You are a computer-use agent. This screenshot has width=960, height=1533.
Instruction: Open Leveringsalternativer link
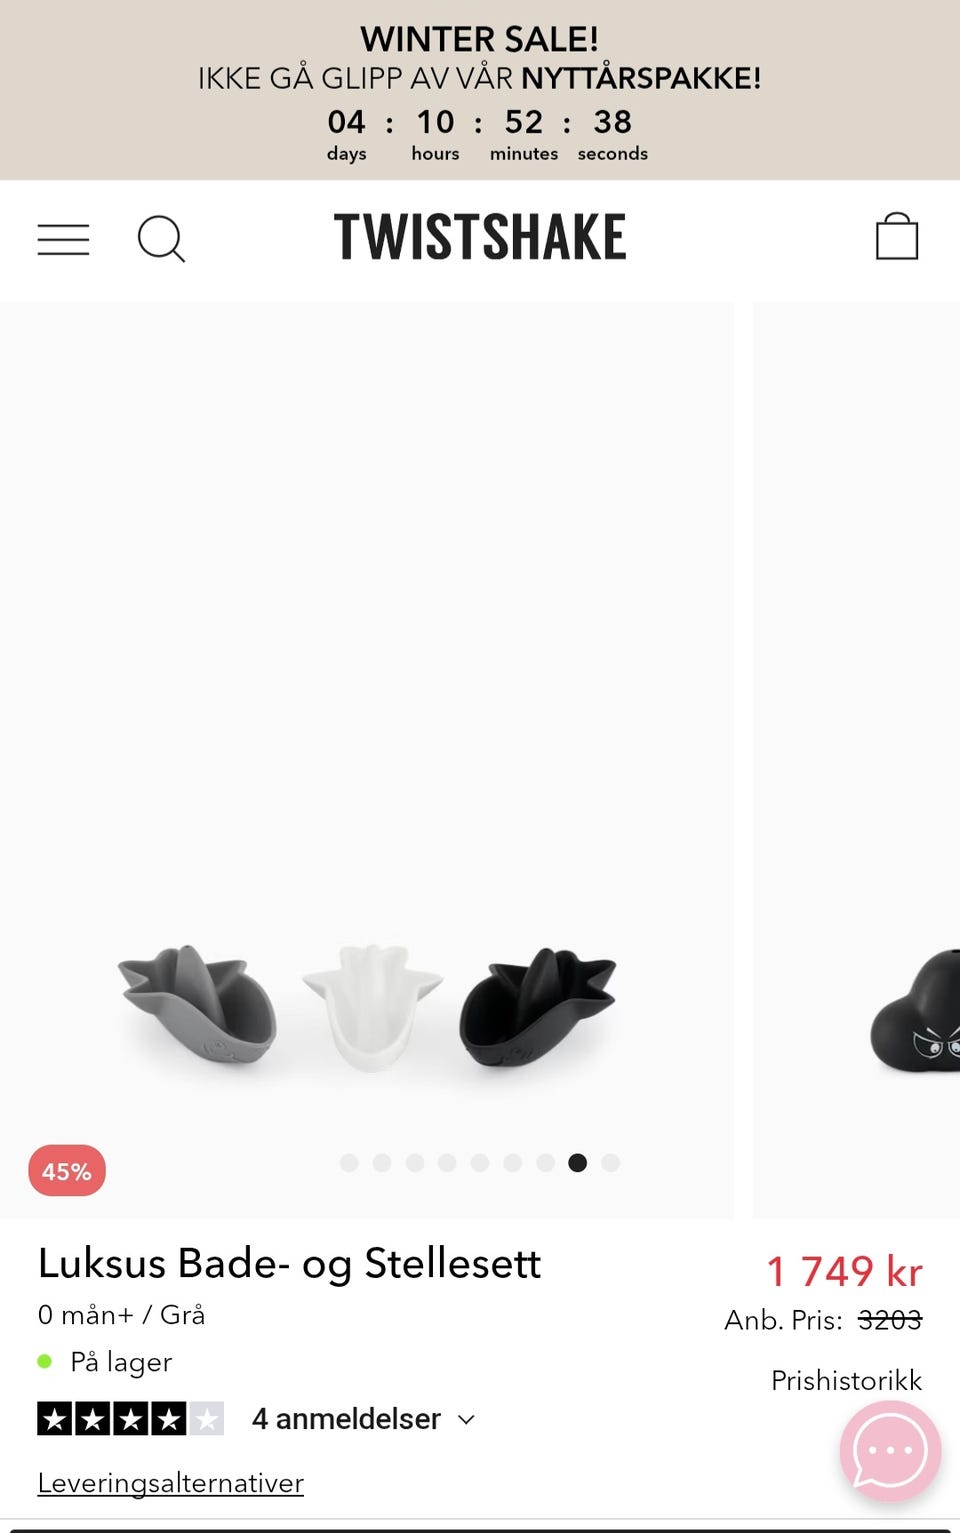click(171, 1483)
